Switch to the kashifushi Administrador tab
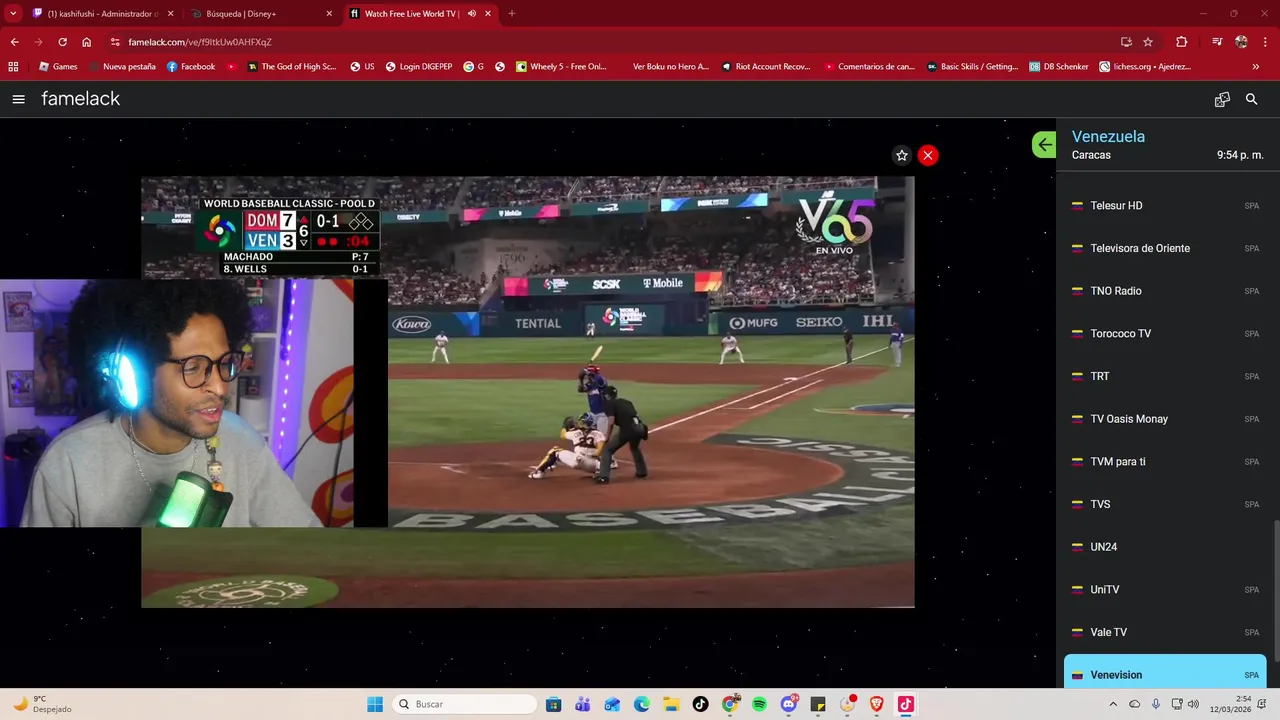 103,14
